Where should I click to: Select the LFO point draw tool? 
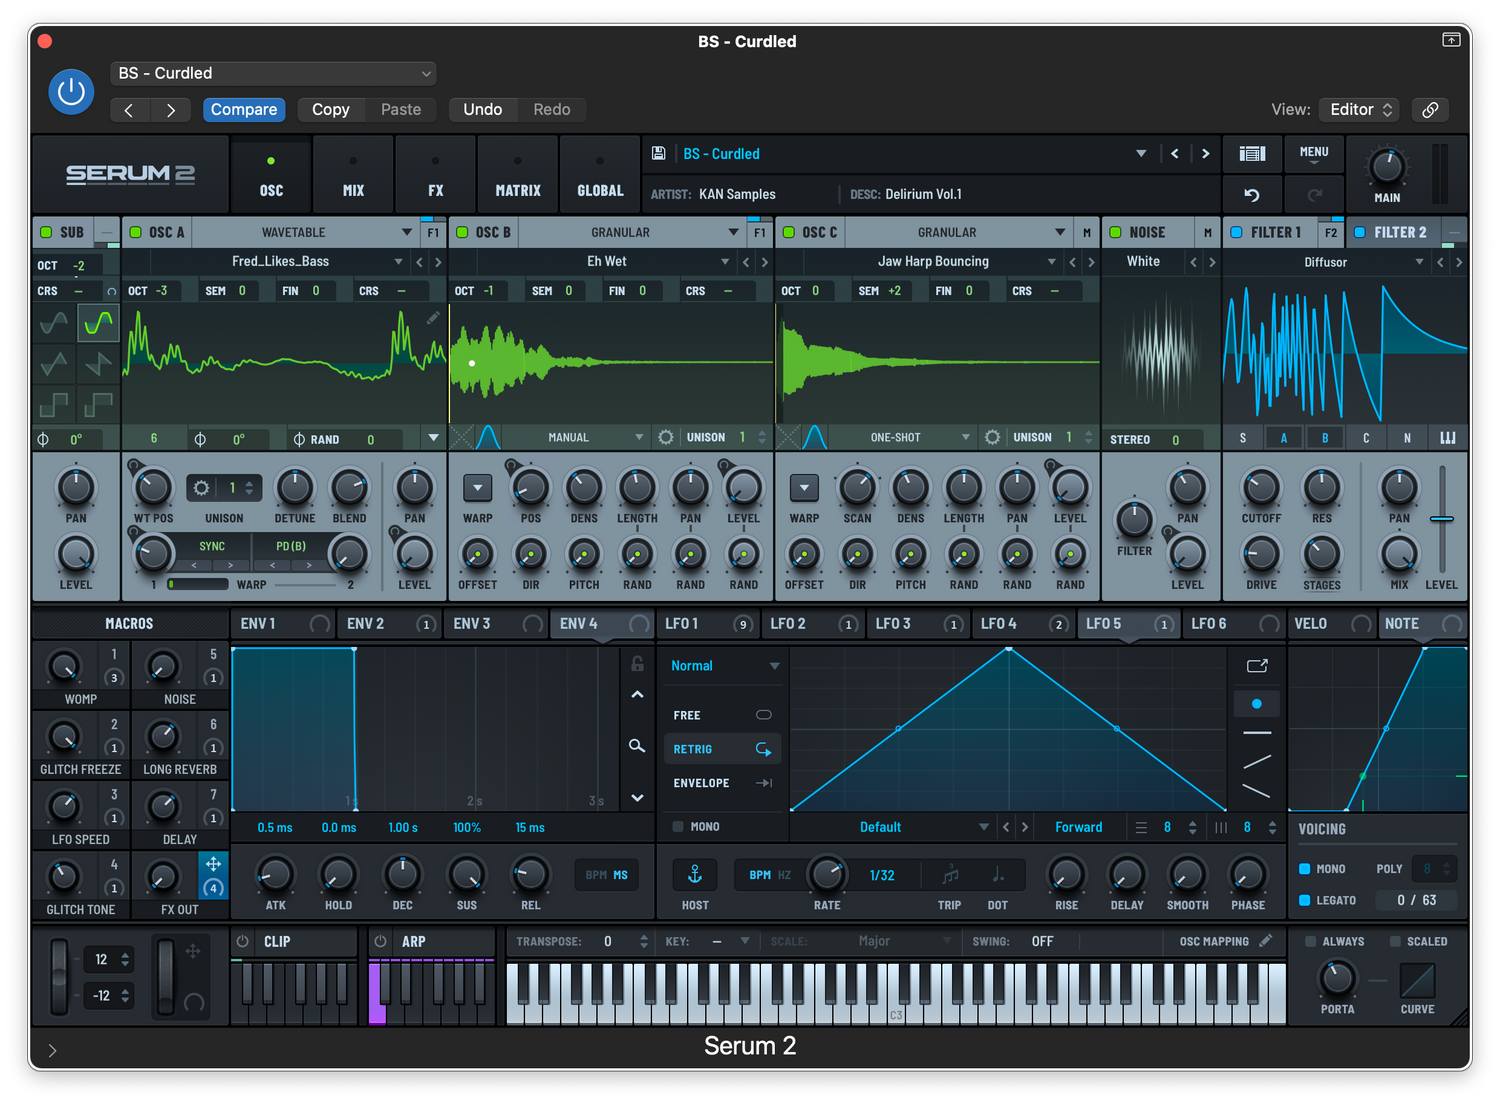click(x=1257, y=704)
